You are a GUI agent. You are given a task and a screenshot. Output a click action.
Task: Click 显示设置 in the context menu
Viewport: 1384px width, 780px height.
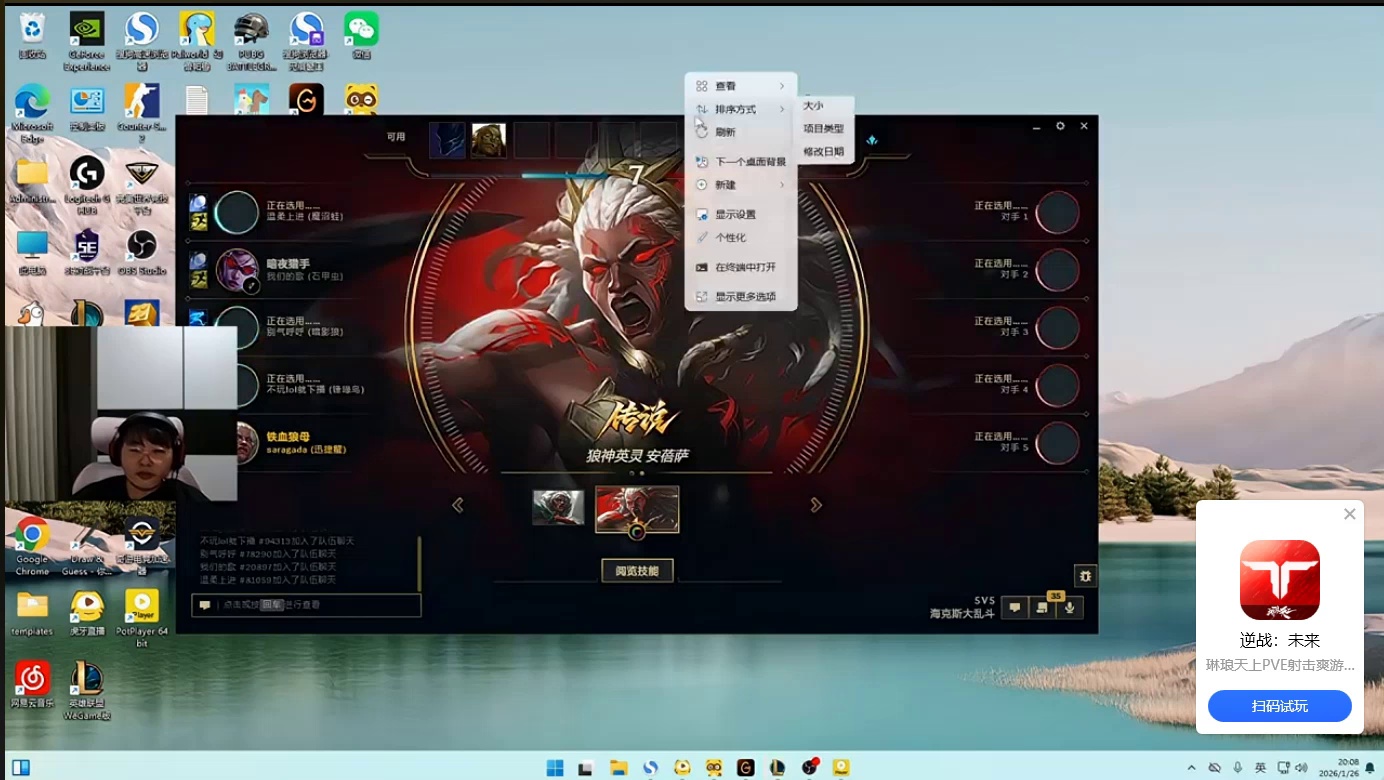pos(735,214)
